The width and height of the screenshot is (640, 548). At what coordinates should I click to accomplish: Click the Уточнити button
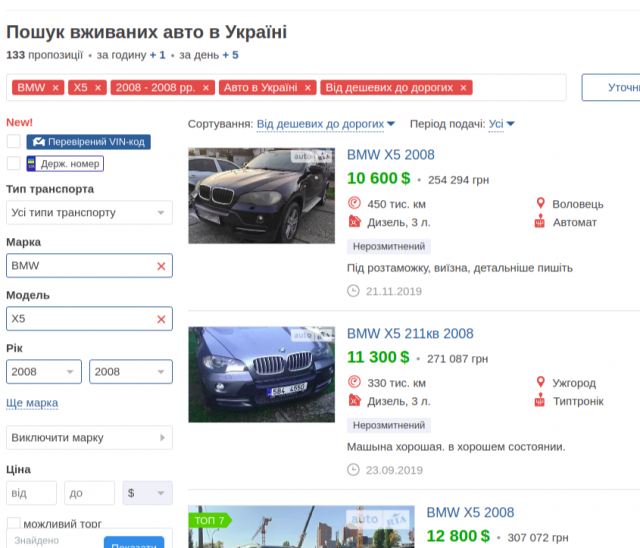pos(611,87)
